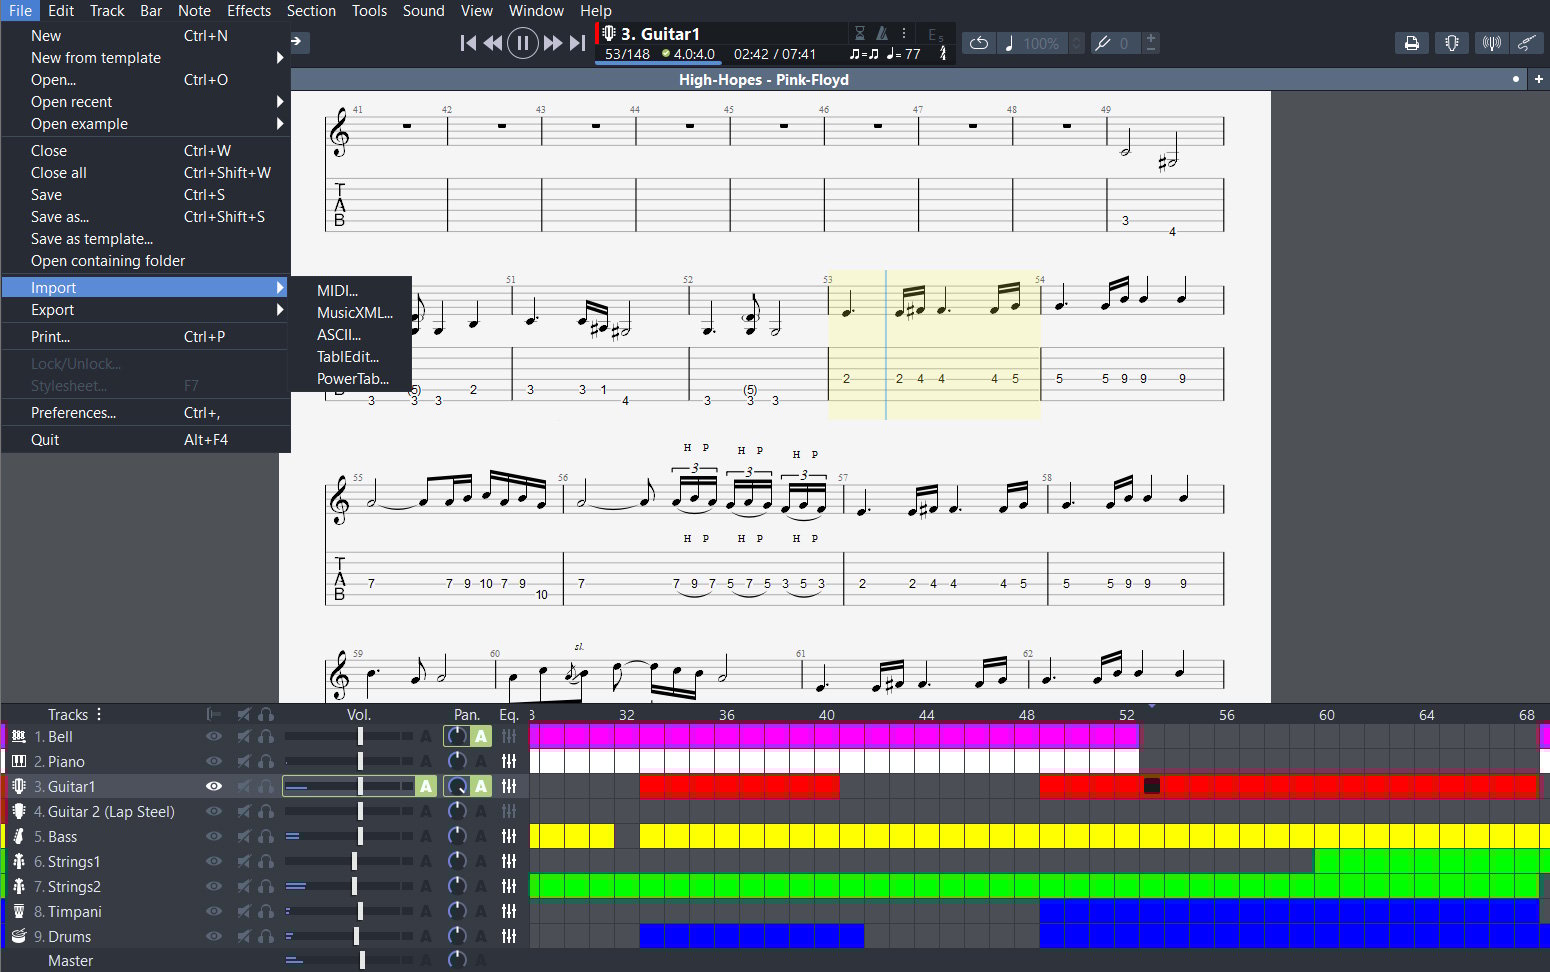Open the tuner icon in top right
This screenshot has width=1550, height=972.
[1451, 43]
